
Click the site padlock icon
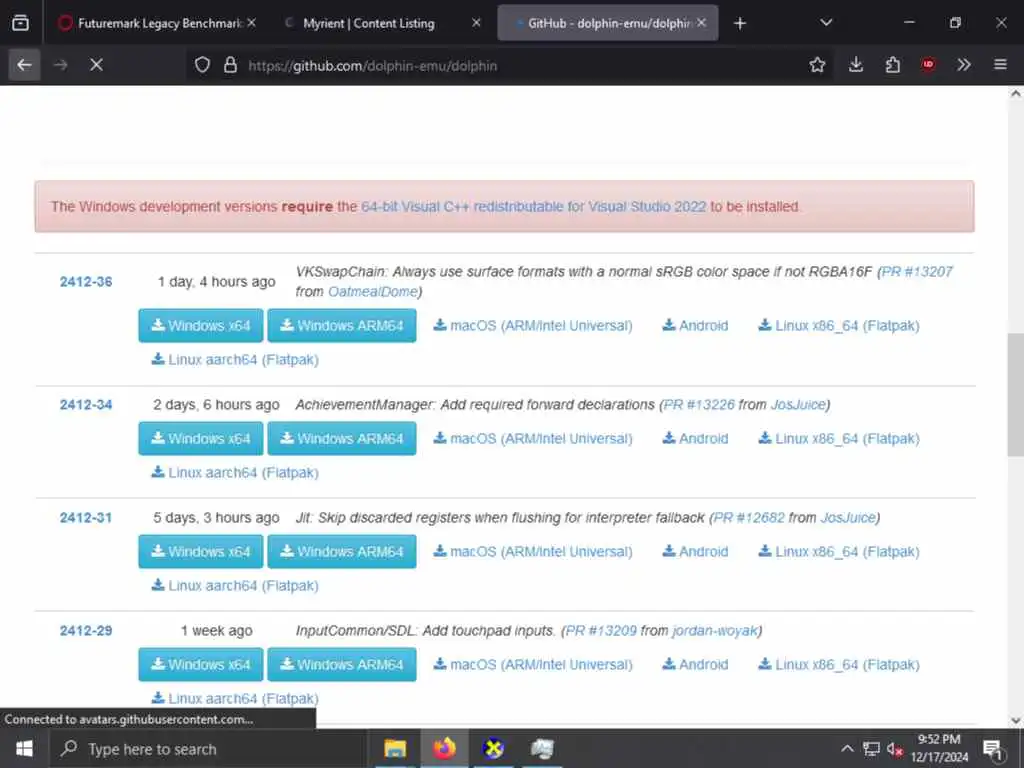[230, 65]
